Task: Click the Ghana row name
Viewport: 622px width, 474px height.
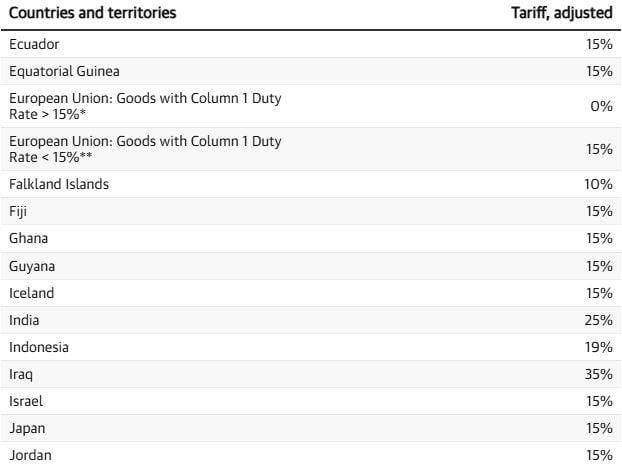Action: click(28, 239)
